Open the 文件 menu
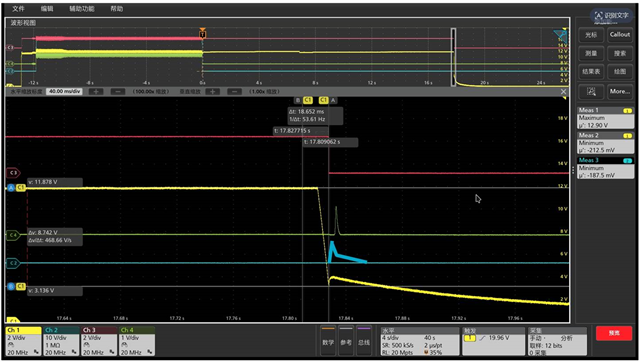Screen dimensions: 640x362 pyautogui.click(x=18, y=9)
